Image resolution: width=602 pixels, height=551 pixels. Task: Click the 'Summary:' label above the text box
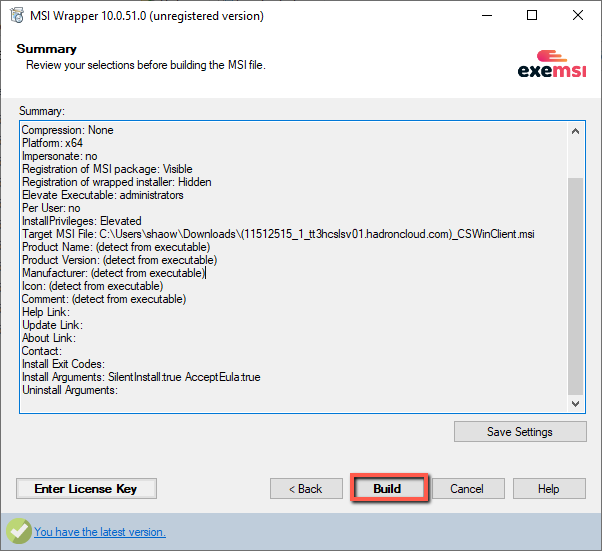pyautogui.click(x=42, y=111)
